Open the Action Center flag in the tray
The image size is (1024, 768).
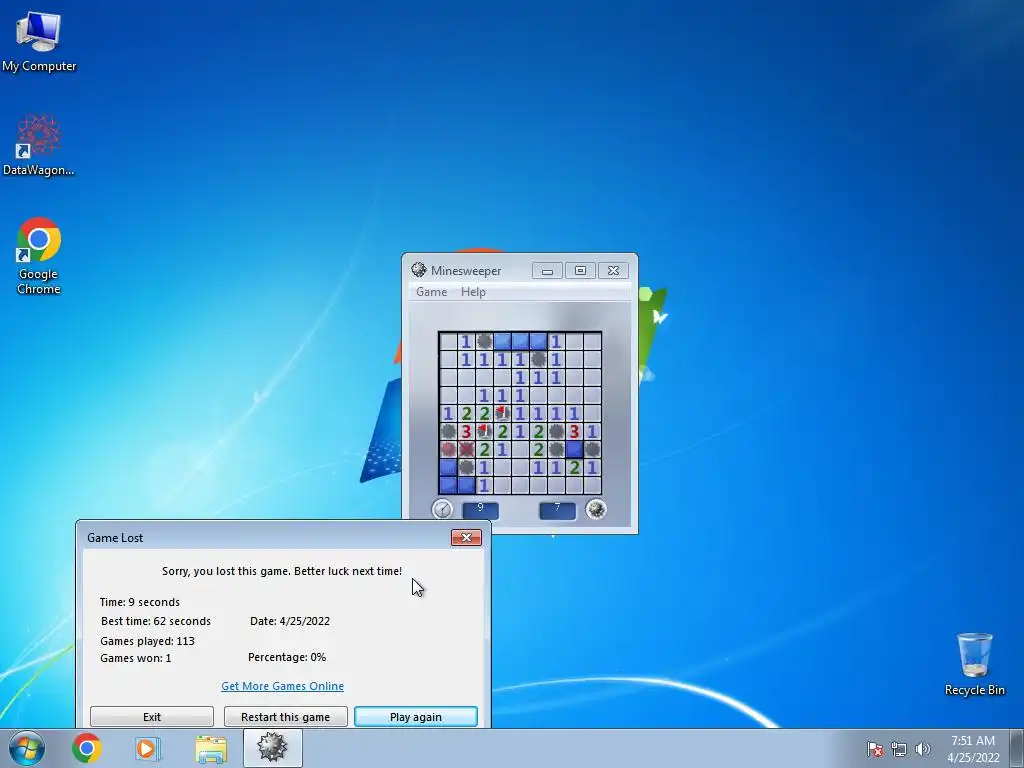(875, 749)
